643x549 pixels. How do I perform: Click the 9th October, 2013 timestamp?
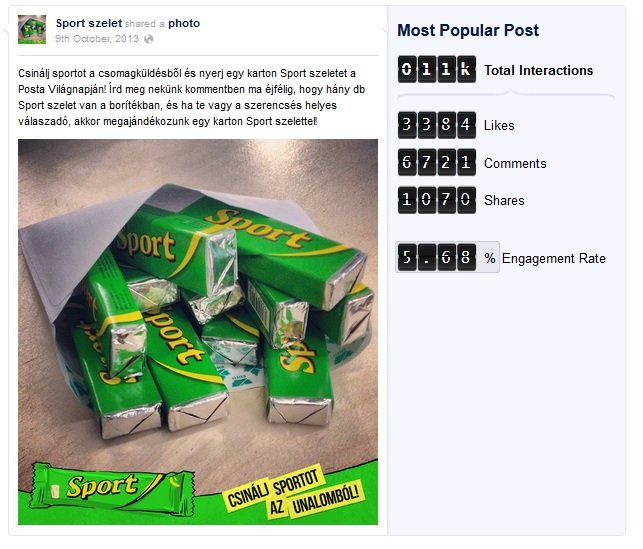(99, 39)
